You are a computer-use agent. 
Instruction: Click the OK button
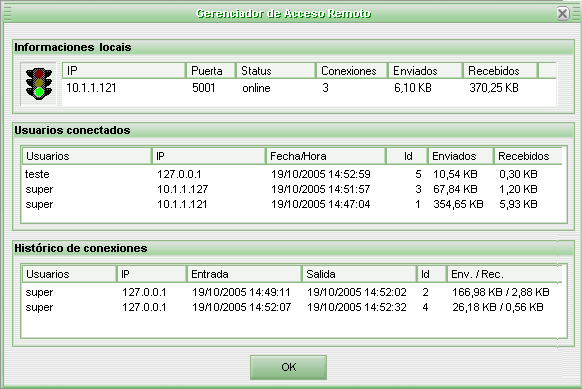(x=288, y=367)
